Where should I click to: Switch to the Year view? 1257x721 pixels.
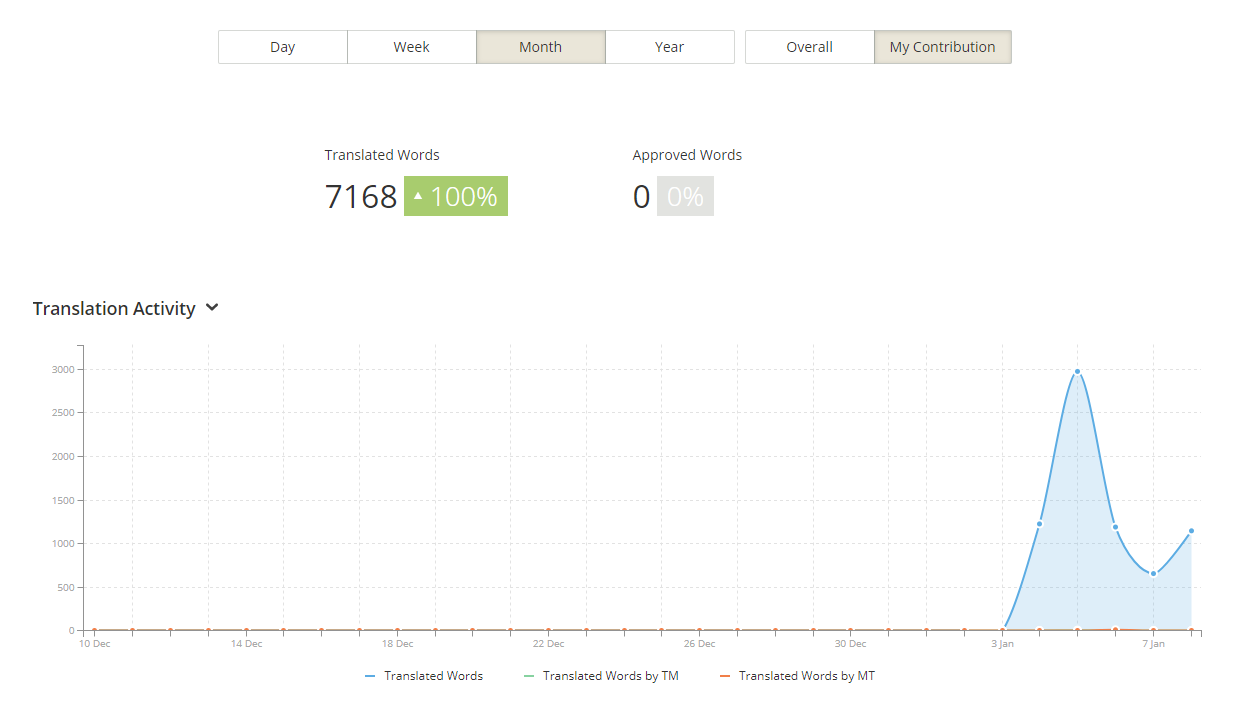(x=670, y=47)
